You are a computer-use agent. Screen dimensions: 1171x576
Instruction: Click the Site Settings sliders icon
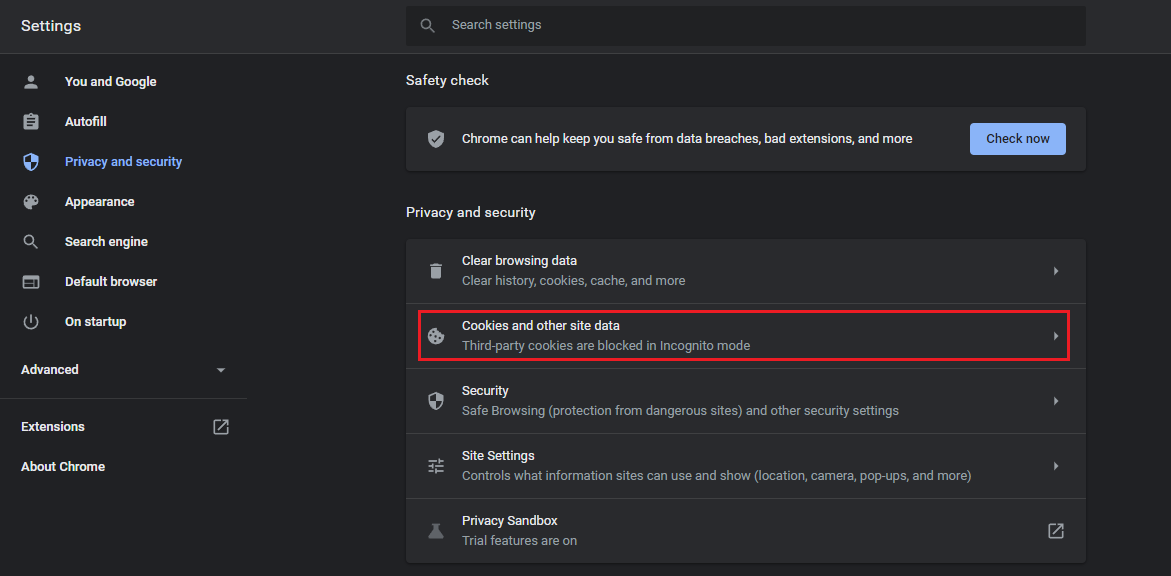[x=435, y=465]
